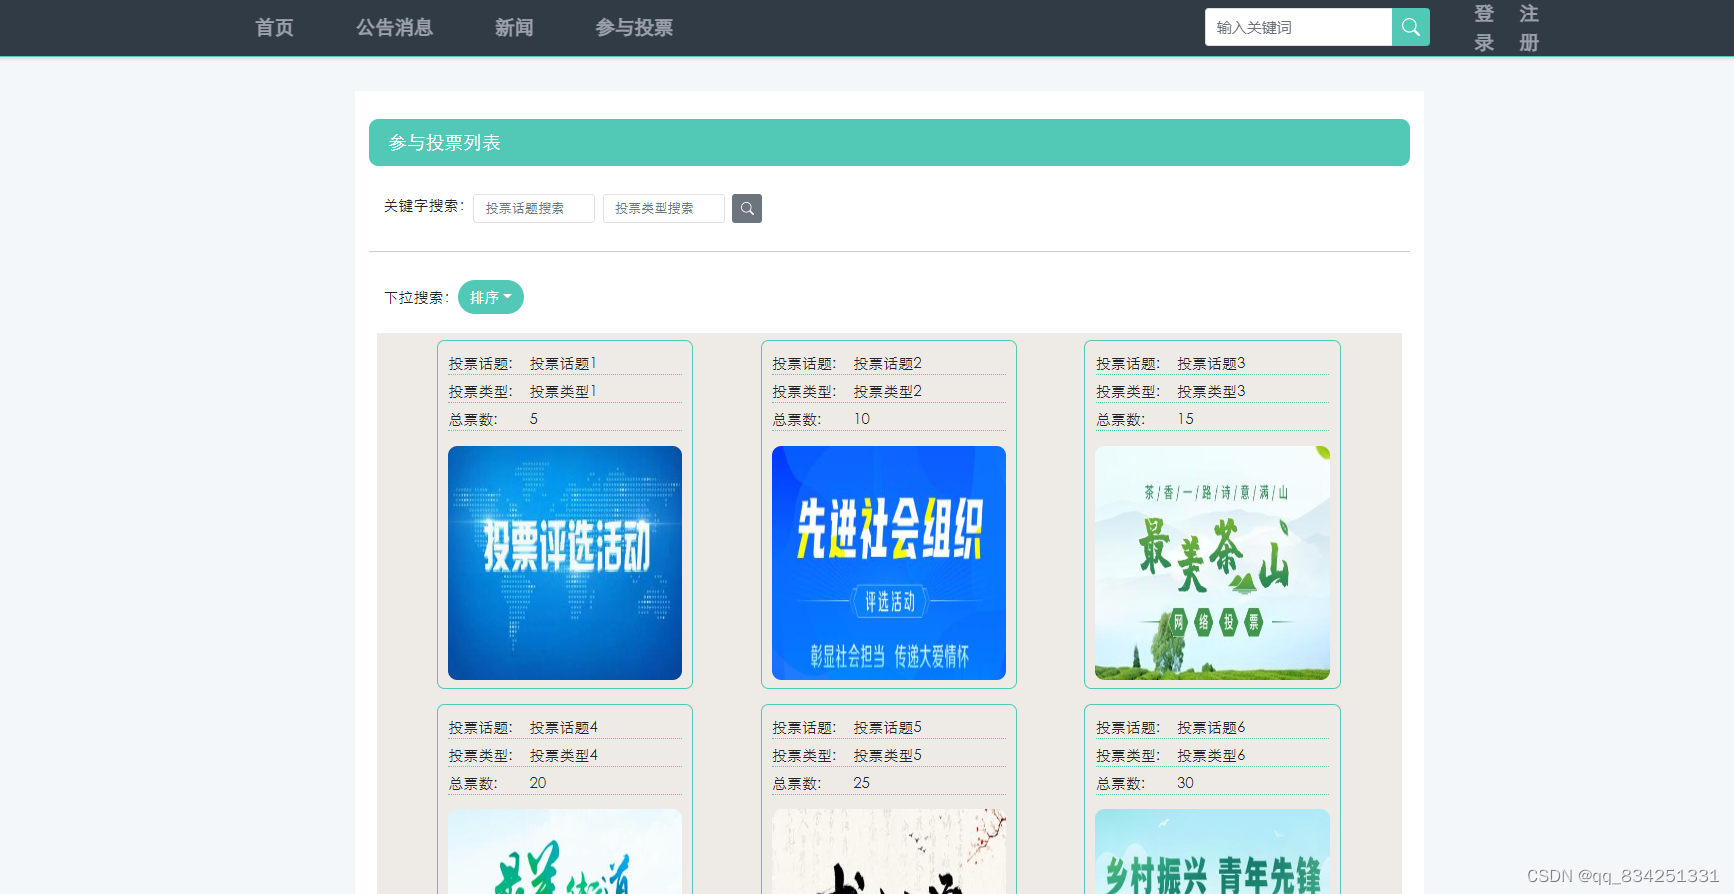This screenshot has height=894, width=1734.
Task: Click the text 投票话题3
Action: click(x=1211, y=363)
